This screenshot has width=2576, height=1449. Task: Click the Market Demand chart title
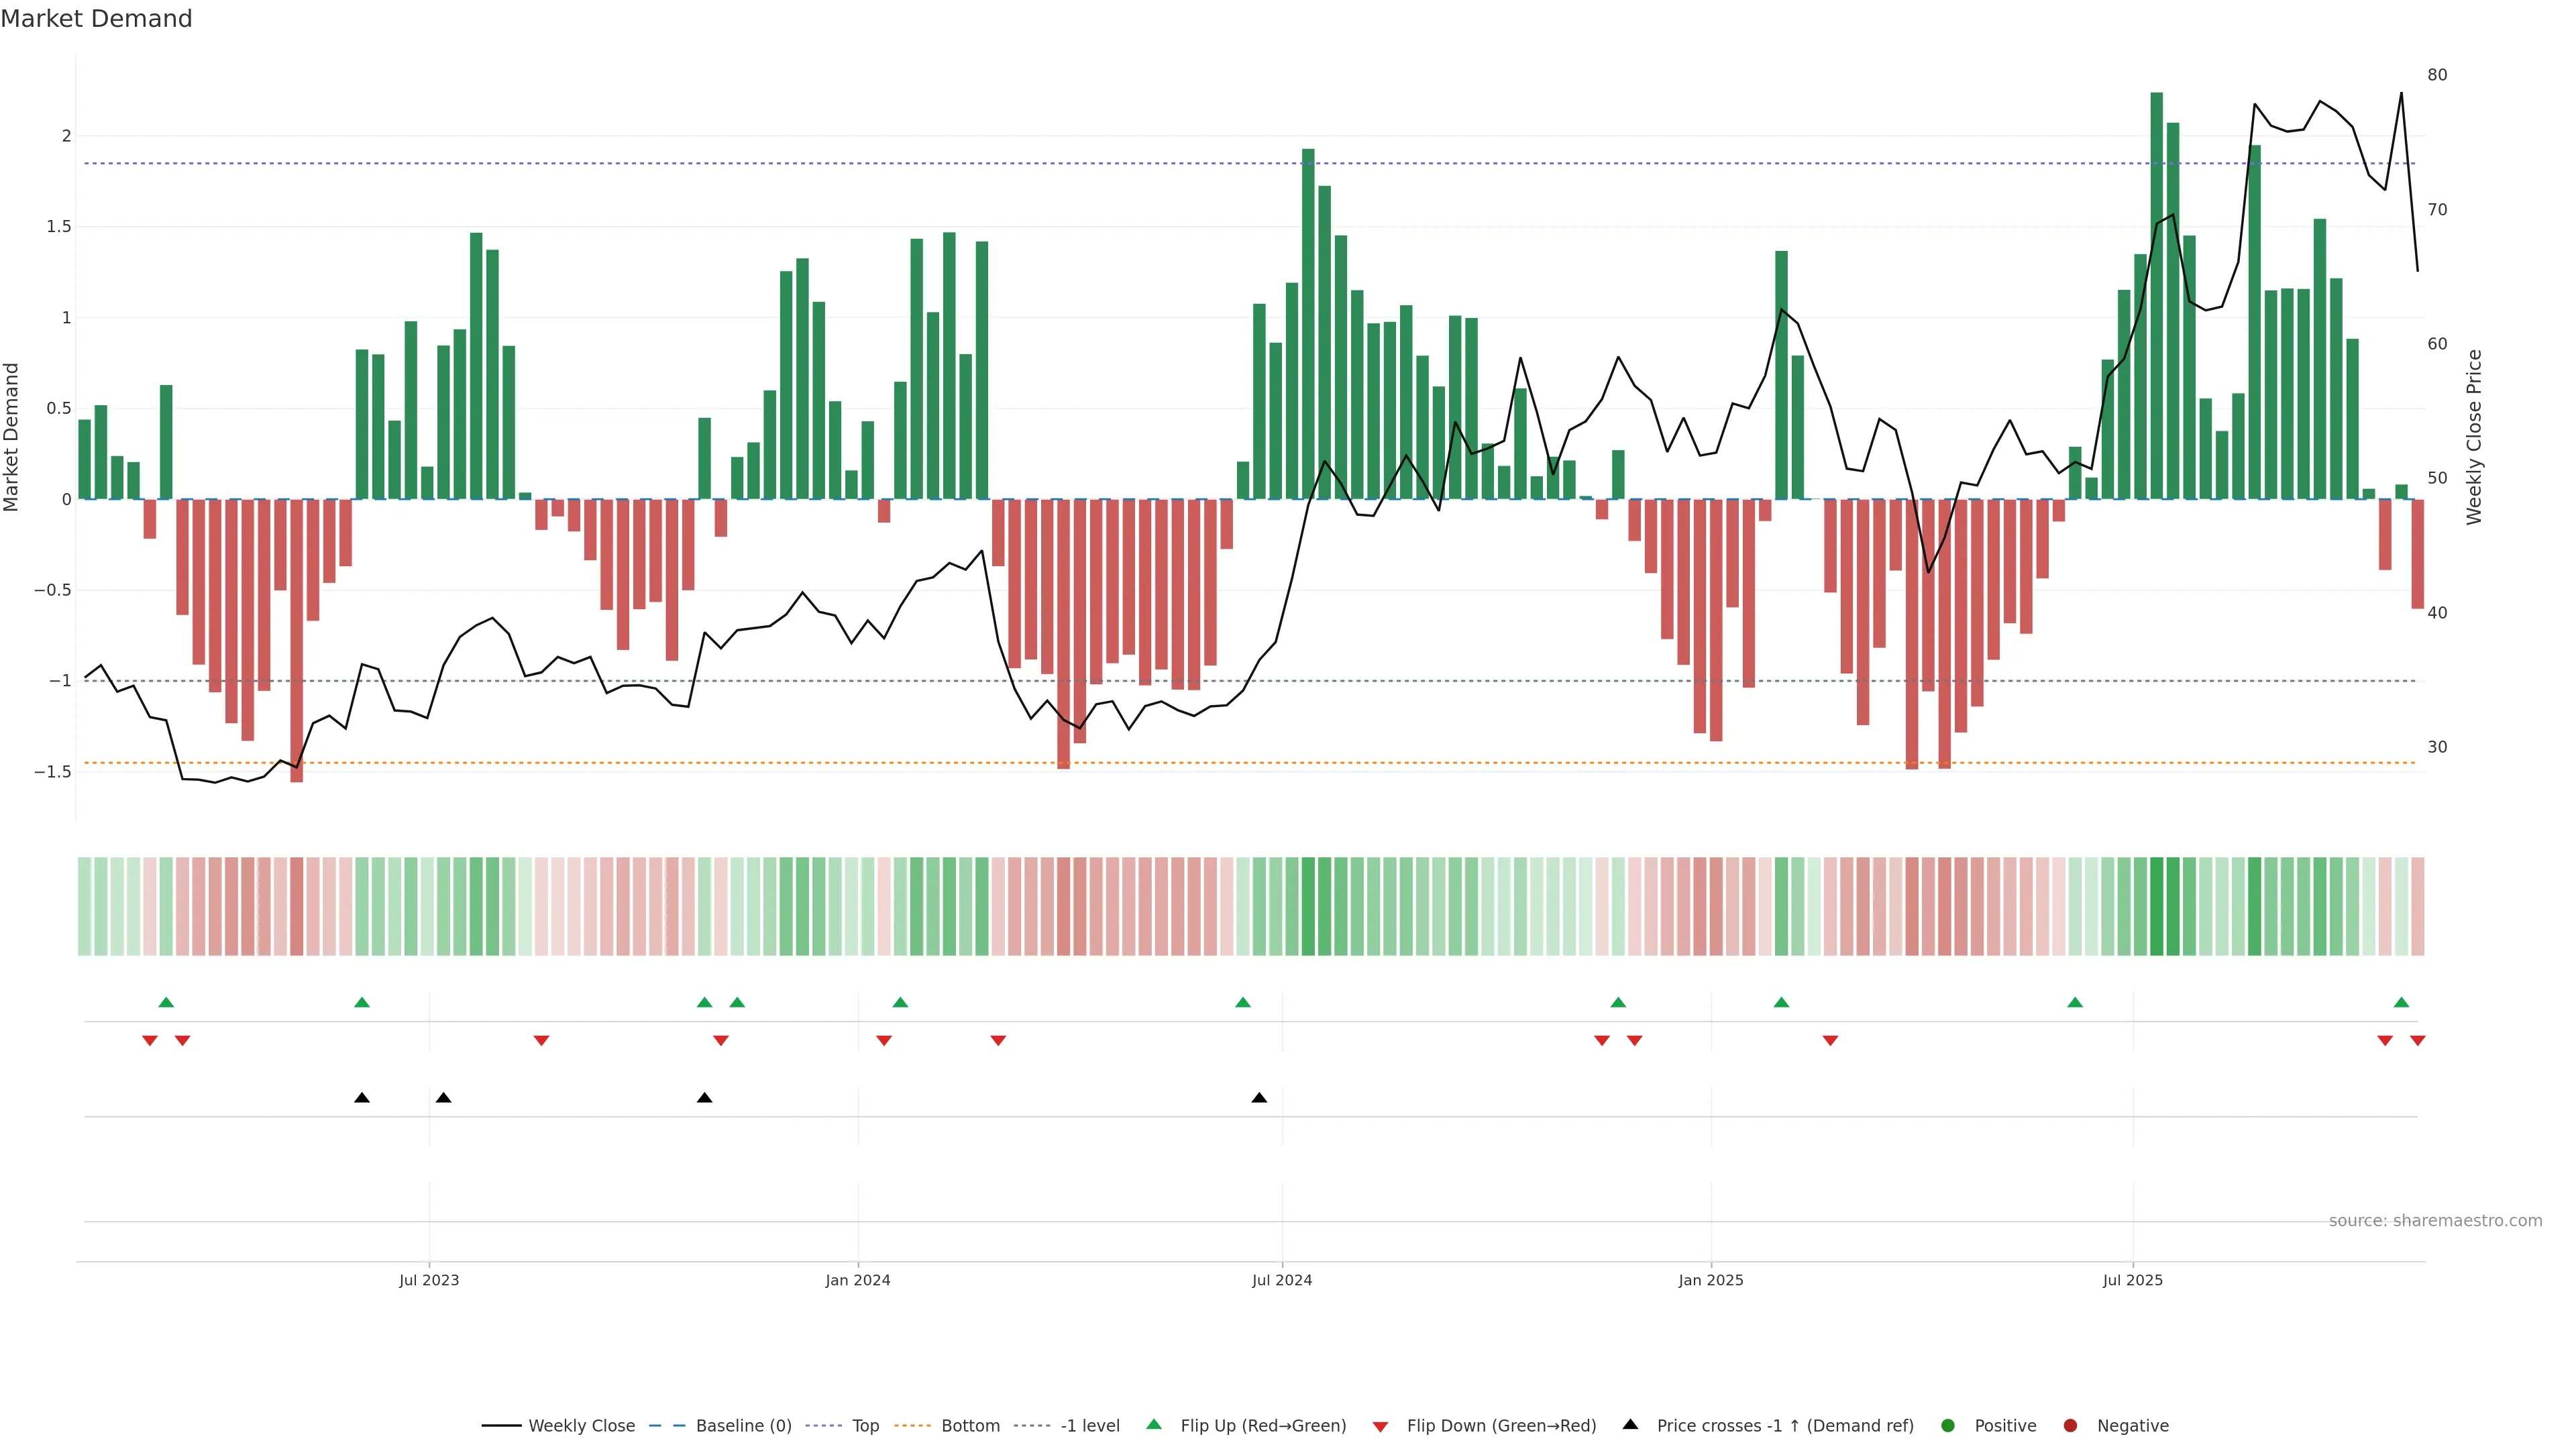coord(96,19)
